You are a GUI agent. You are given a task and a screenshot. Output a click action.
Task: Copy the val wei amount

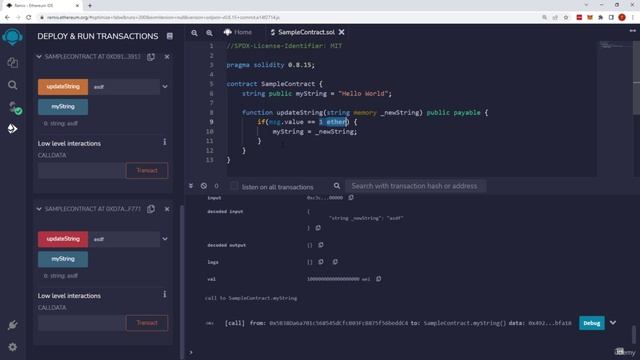(378, 279)
